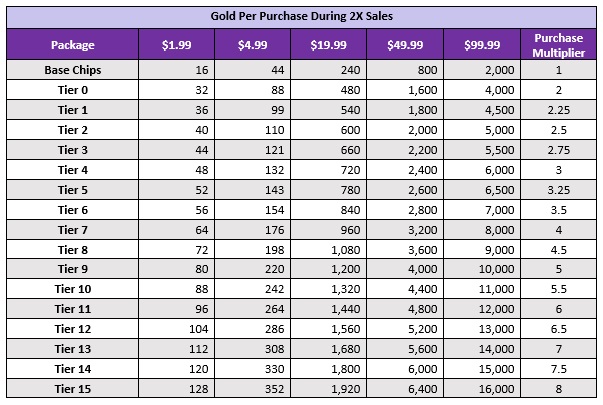Click the 5,200 cell in Tier 12 row
Viewport: 603px width, 405px height.
pyautogui.click(x=405, y=329)
